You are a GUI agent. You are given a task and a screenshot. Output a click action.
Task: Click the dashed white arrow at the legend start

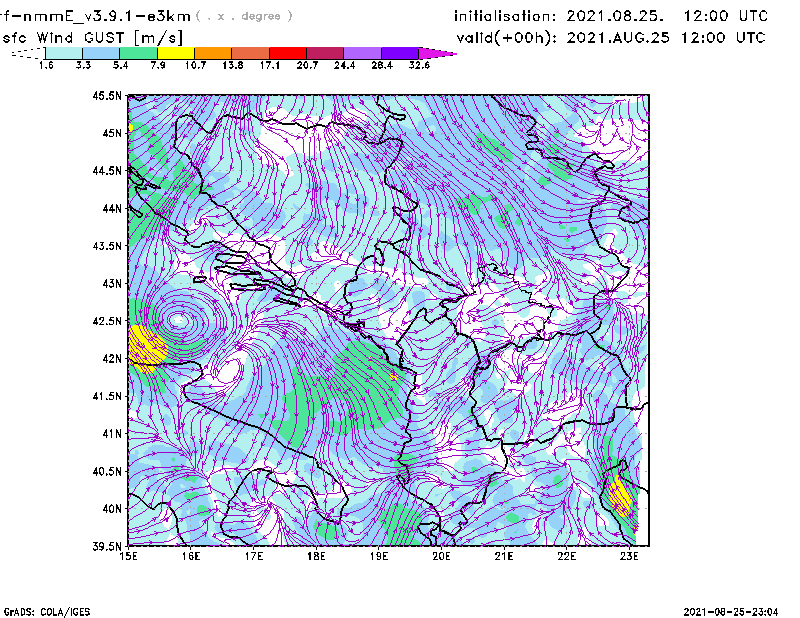[x=28, y=53]
